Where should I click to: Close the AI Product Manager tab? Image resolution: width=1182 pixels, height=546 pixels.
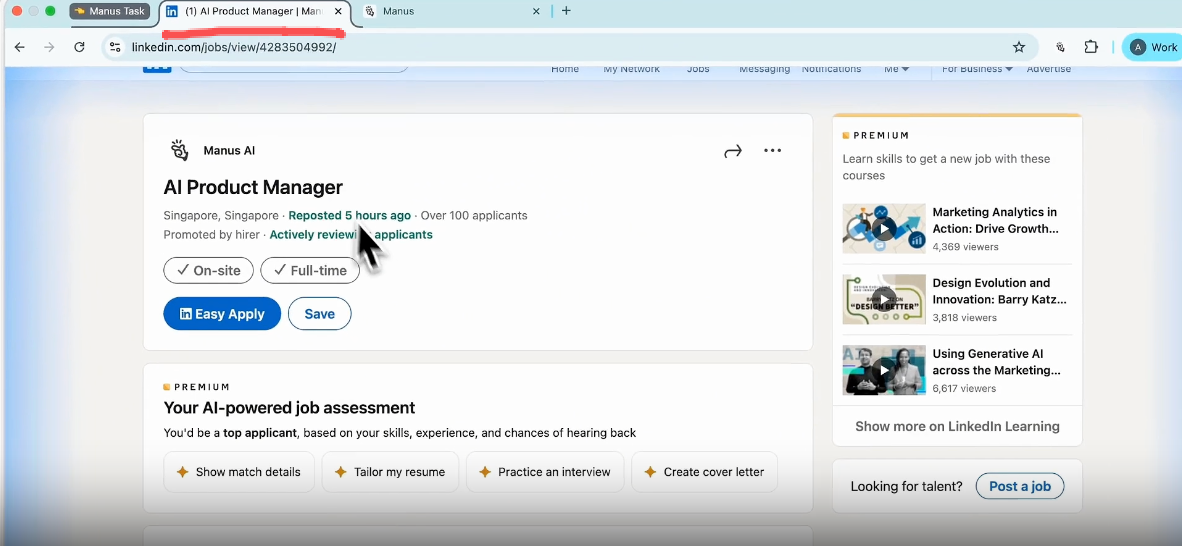pos(338,11)
